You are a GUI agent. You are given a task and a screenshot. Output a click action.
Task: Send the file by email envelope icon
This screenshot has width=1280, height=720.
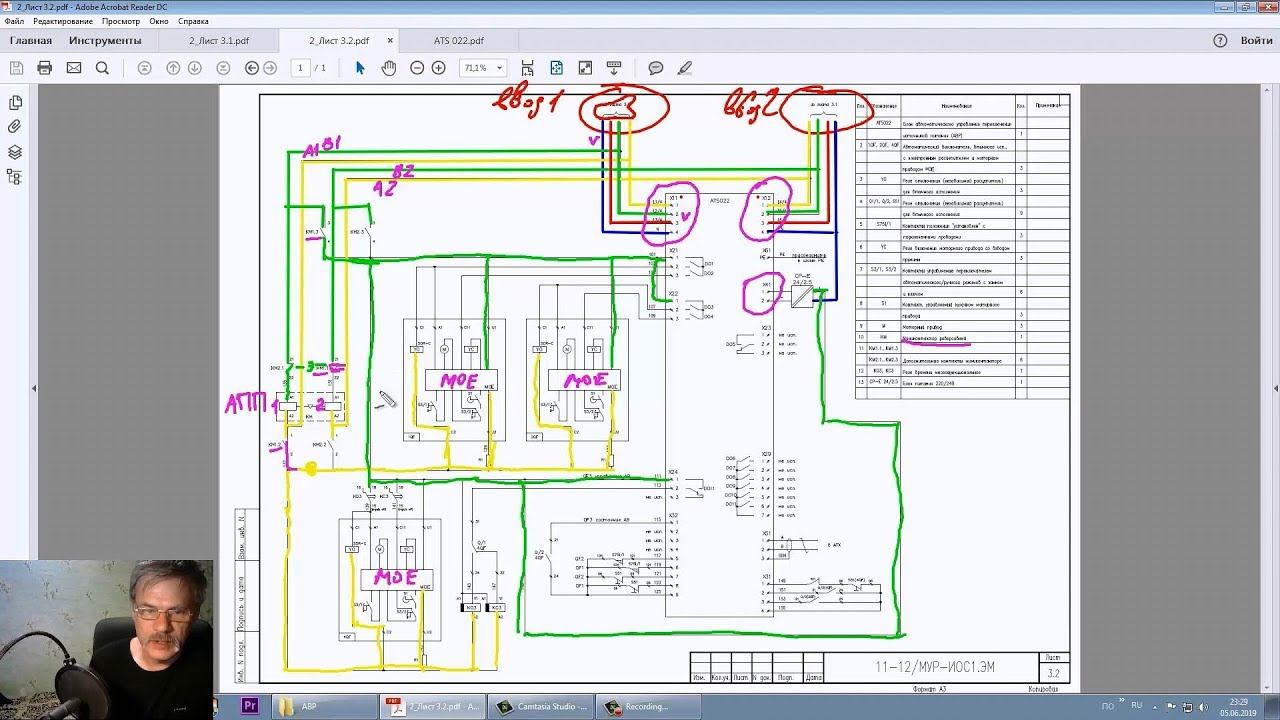(x=73, y=68)
